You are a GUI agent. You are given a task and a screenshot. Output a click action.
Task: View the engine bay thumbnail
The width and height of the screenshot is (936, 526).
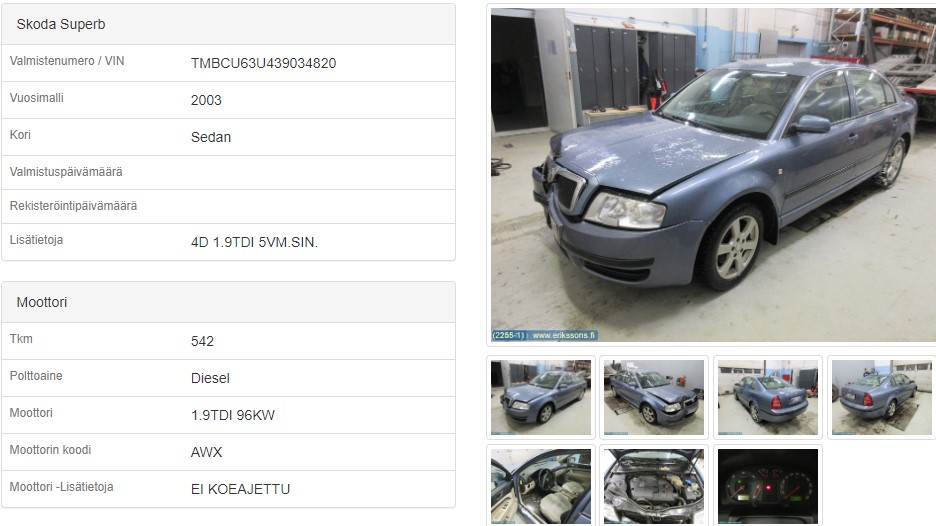pos(654,487)
